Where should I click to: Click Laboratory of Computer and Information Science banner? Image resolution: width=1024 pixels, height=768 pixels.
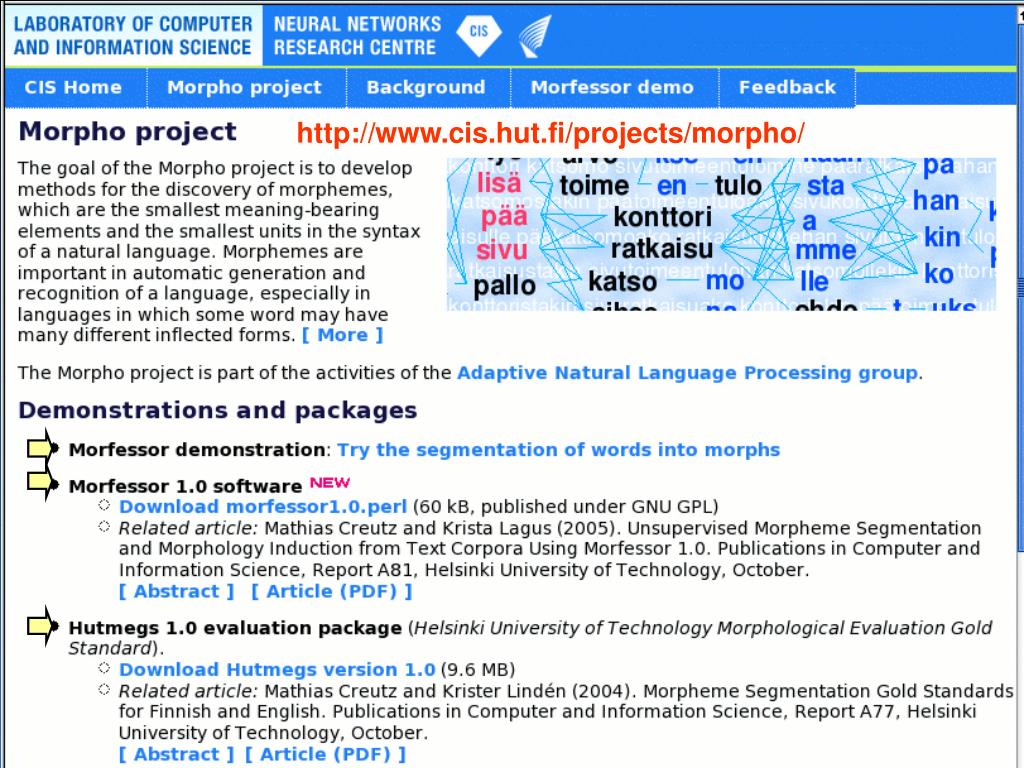point(133,35)
